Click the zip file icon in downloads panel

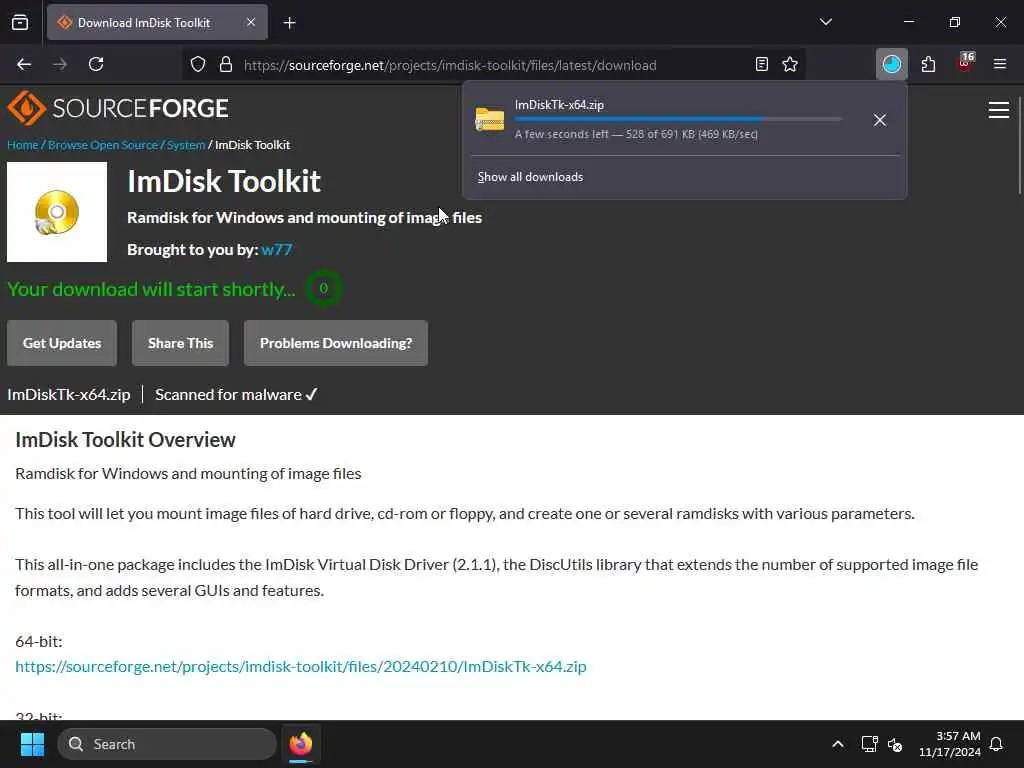[x=490, y=120]
